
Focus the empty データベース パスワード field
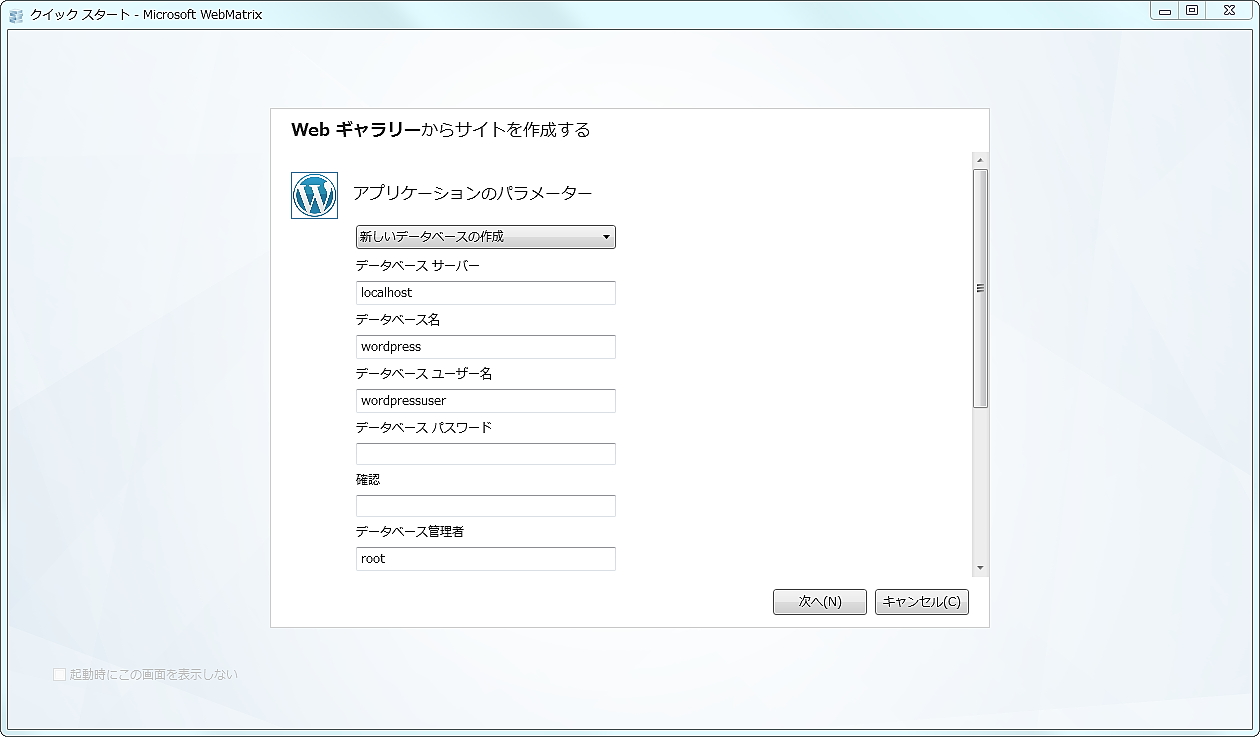click(x=485, y=453)
